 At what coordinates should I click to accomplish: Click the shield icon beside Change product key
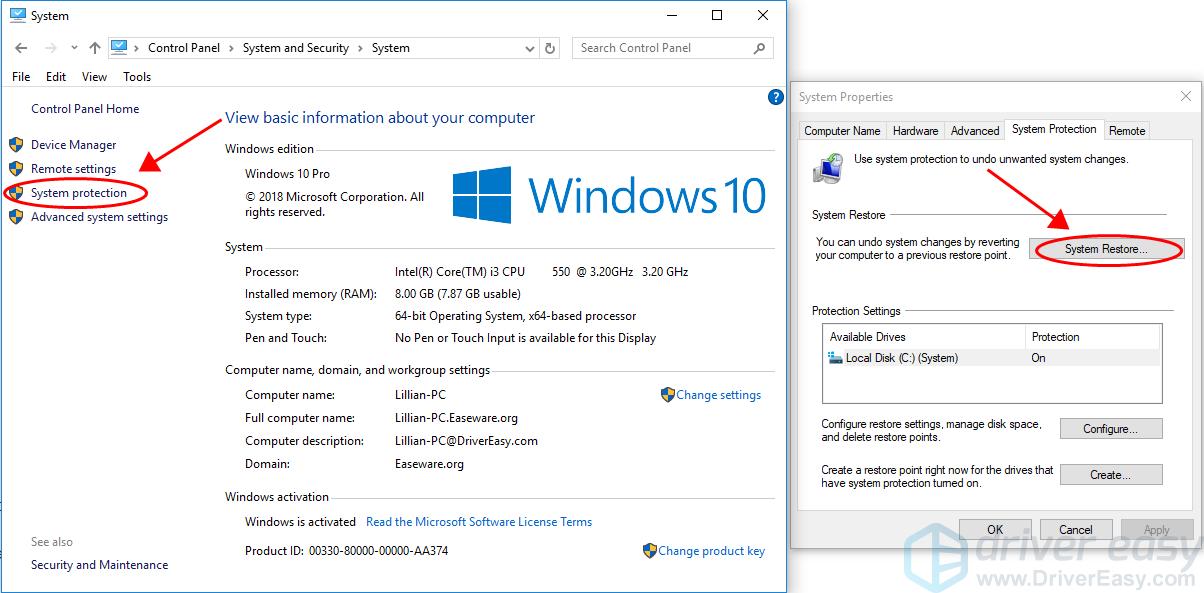(x=652, y=551)
